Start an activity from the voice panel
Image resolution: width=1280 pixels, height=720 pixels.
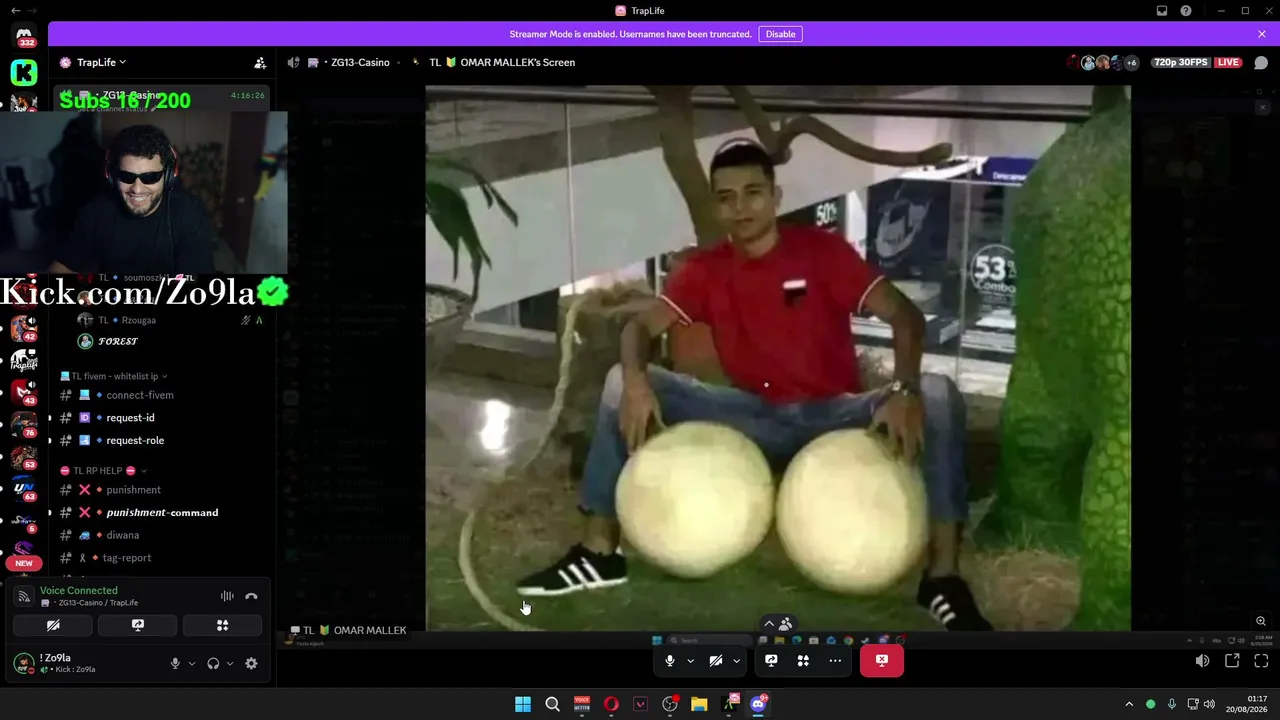point(222,625)
